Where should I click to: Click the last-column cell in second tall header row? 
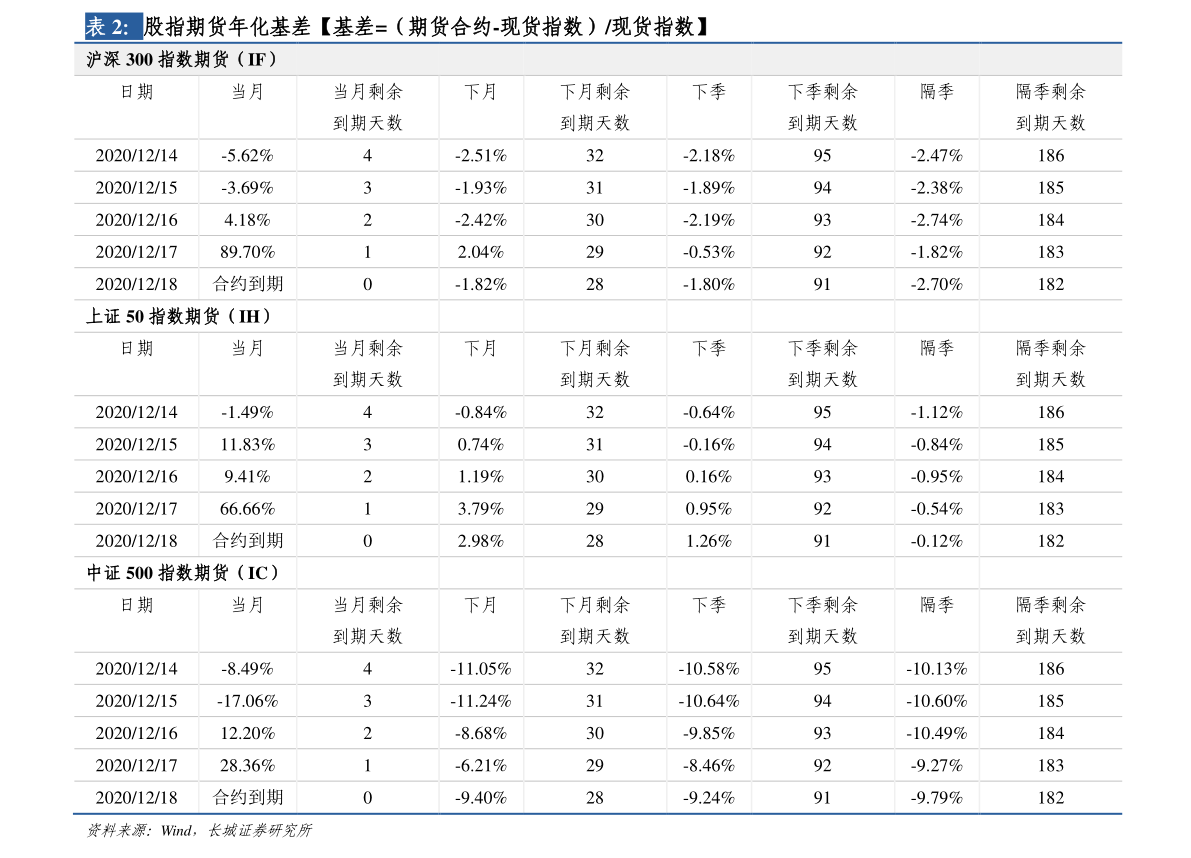pyautogui.click(x=1051, y=364)
